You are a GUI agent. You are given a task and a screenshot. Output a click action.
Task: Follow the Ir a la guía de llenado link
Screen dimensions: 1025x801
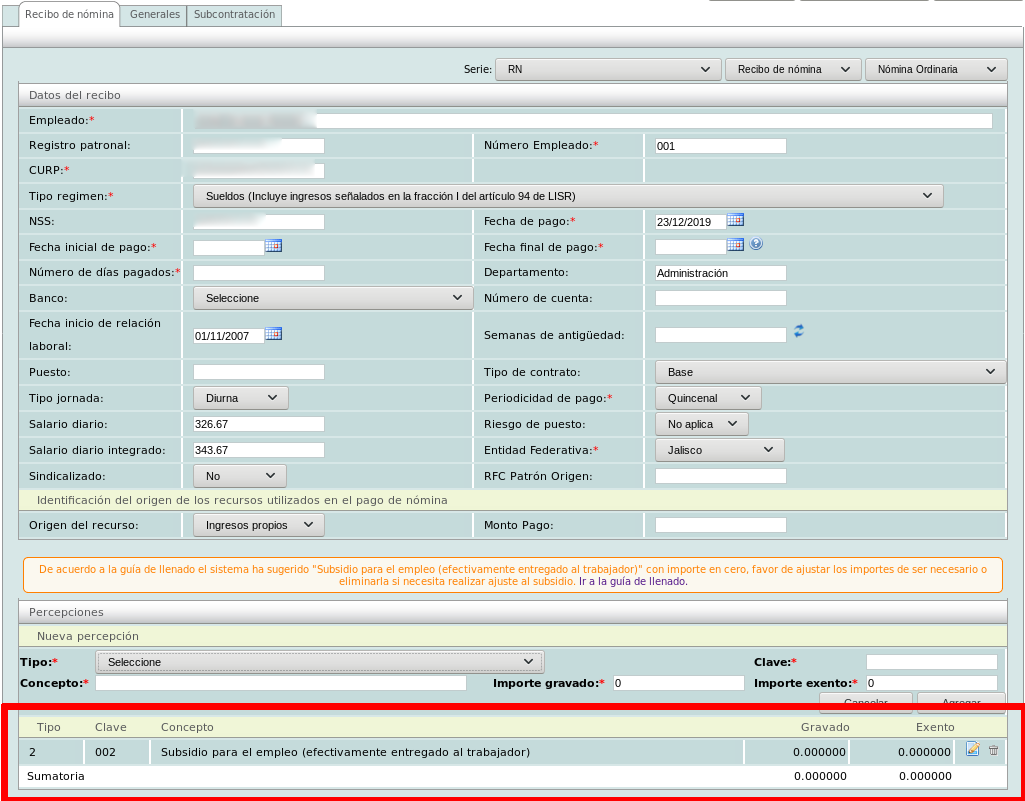pyautogui.click(x=632, y=581)
